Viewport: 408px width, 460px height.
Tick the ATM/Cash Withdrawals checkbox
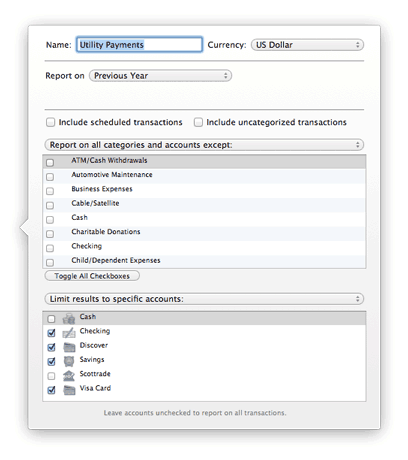pos(50,163)
